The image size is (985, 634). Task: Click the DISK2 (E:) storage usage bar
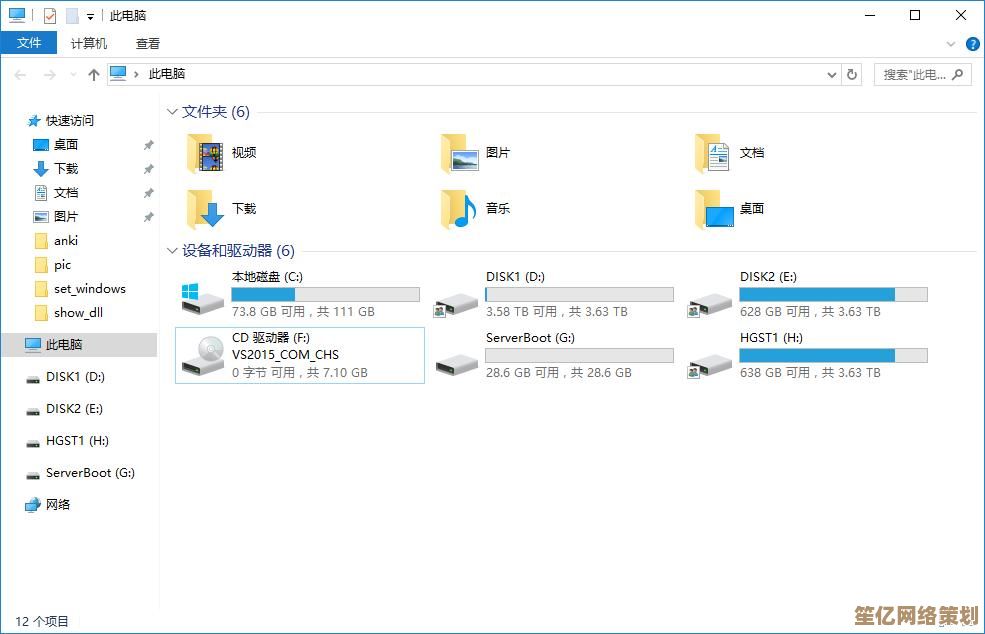click(x=832, y=295)
